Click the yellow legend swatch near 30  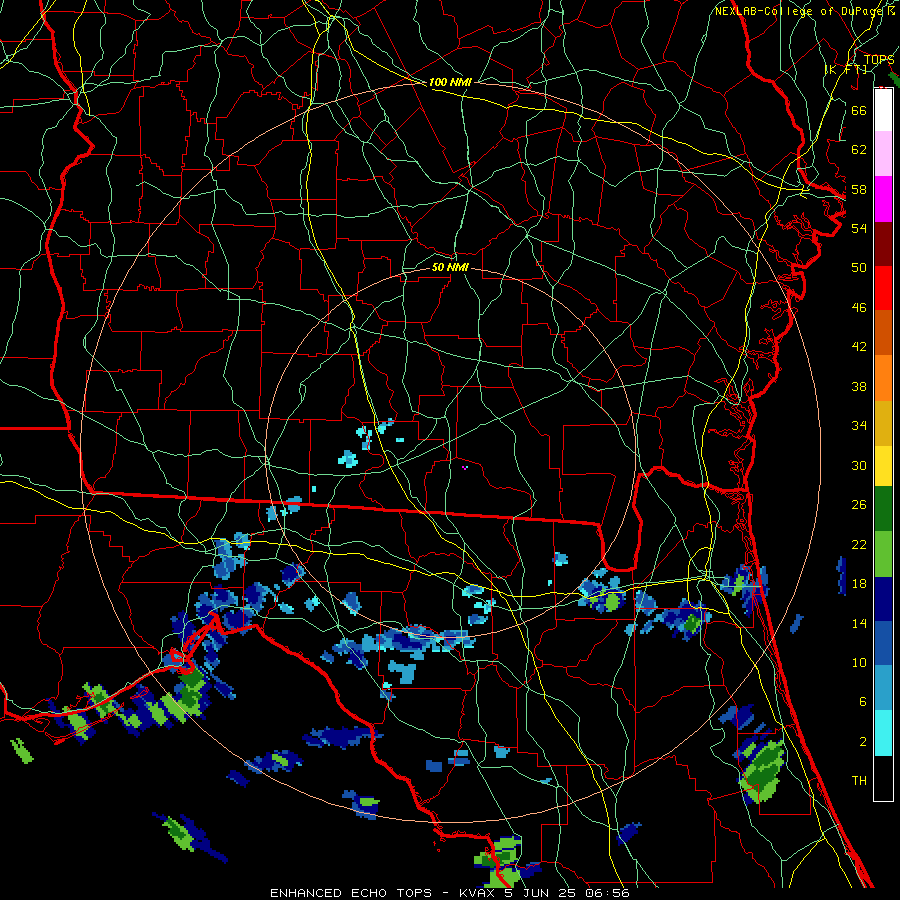[x=883, y=465]
